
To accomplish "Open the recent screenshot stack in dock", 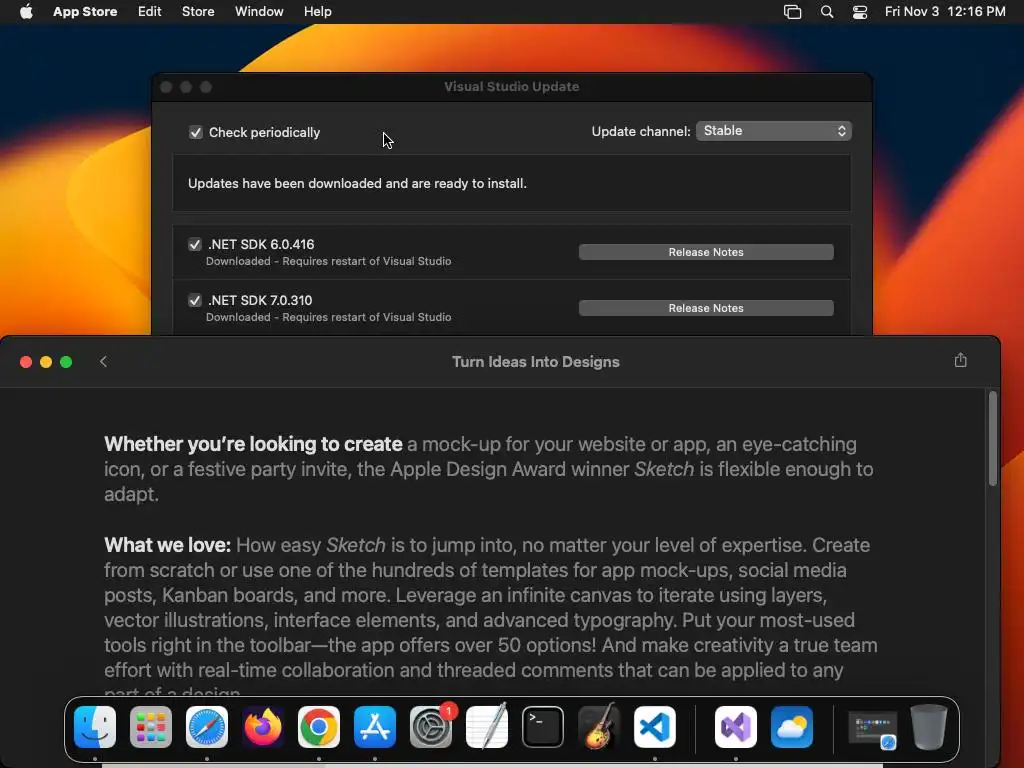I will coord(873,728).
